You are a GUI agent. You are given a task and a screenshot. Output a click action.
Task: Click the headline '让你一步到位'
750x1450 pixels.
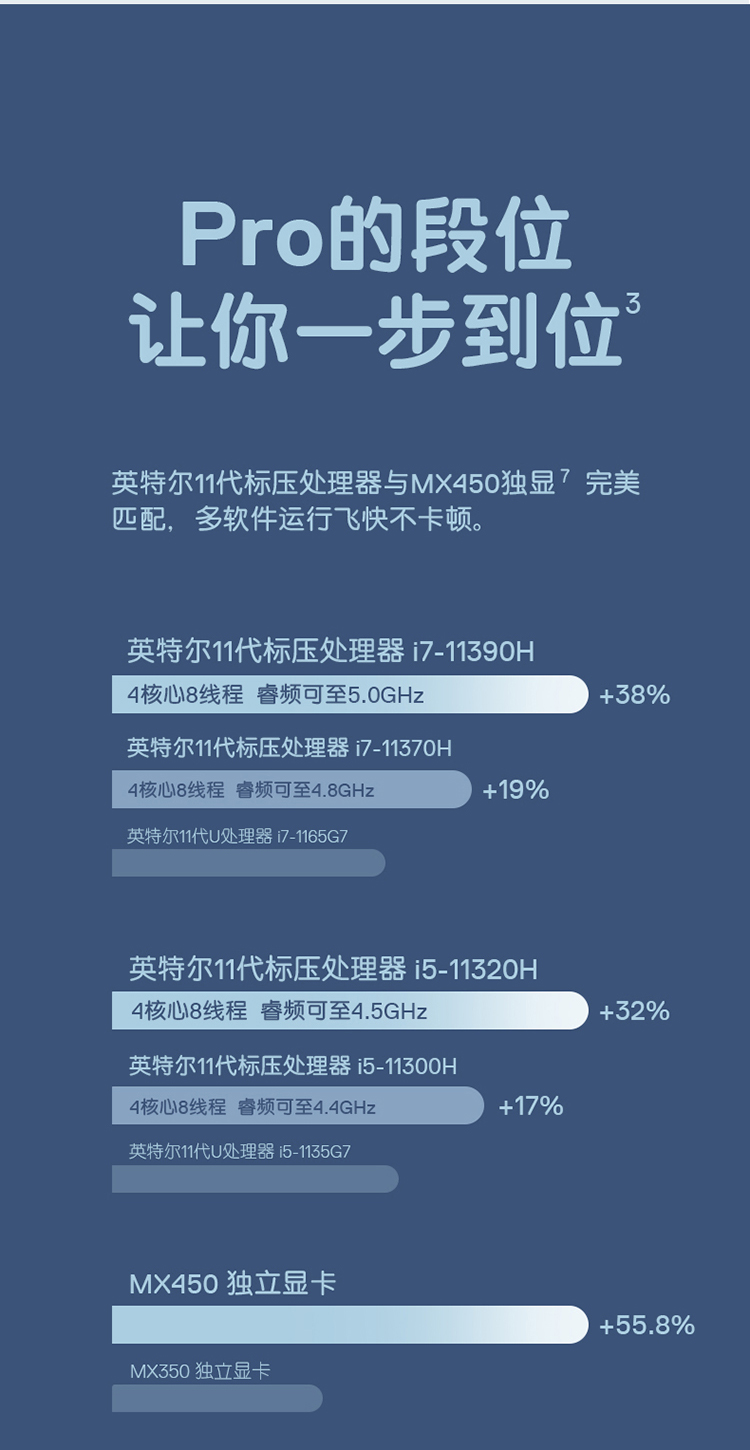pyautogui.click(x=375, y=329)
